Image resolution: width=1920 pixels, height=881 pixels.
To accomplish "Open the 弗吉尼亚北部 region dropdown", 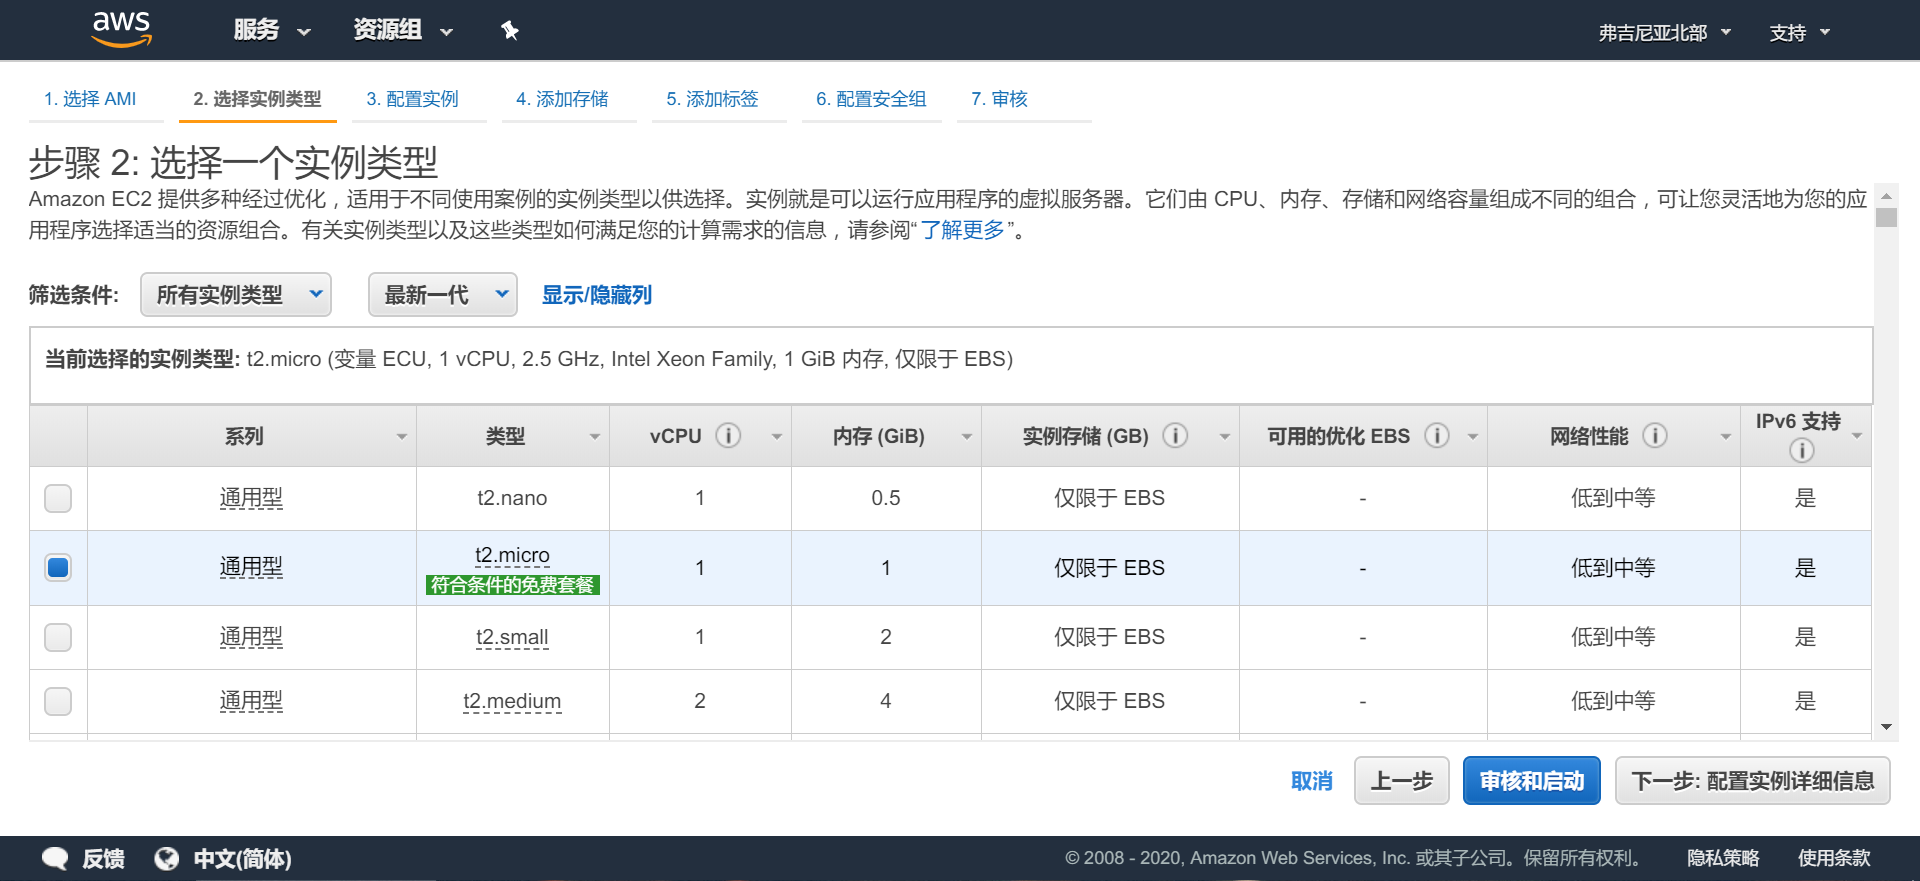I will click(x=1664, y=33).
